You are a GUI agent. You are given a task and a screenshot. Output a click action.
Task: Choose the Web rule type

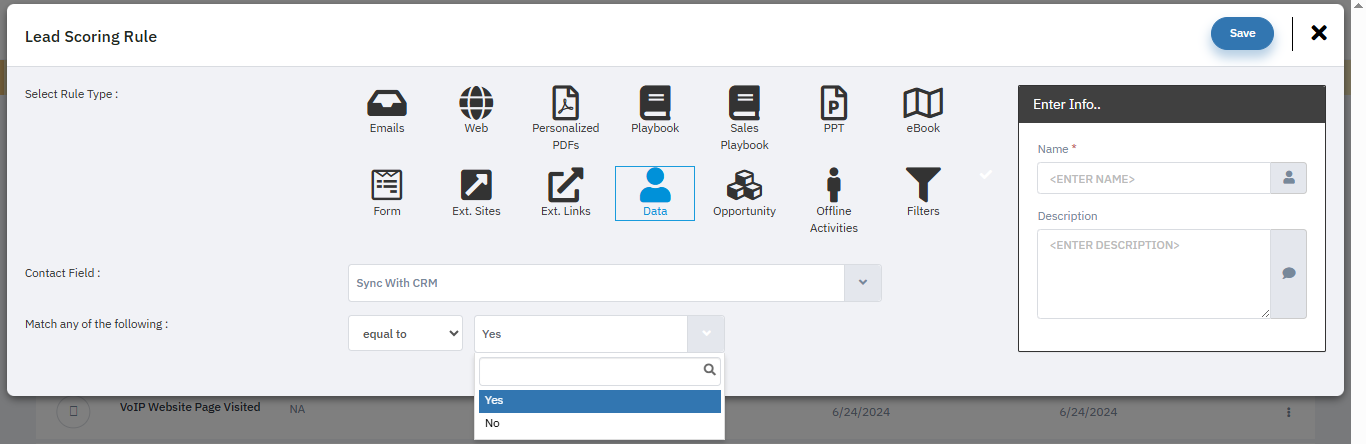(476, 103)
